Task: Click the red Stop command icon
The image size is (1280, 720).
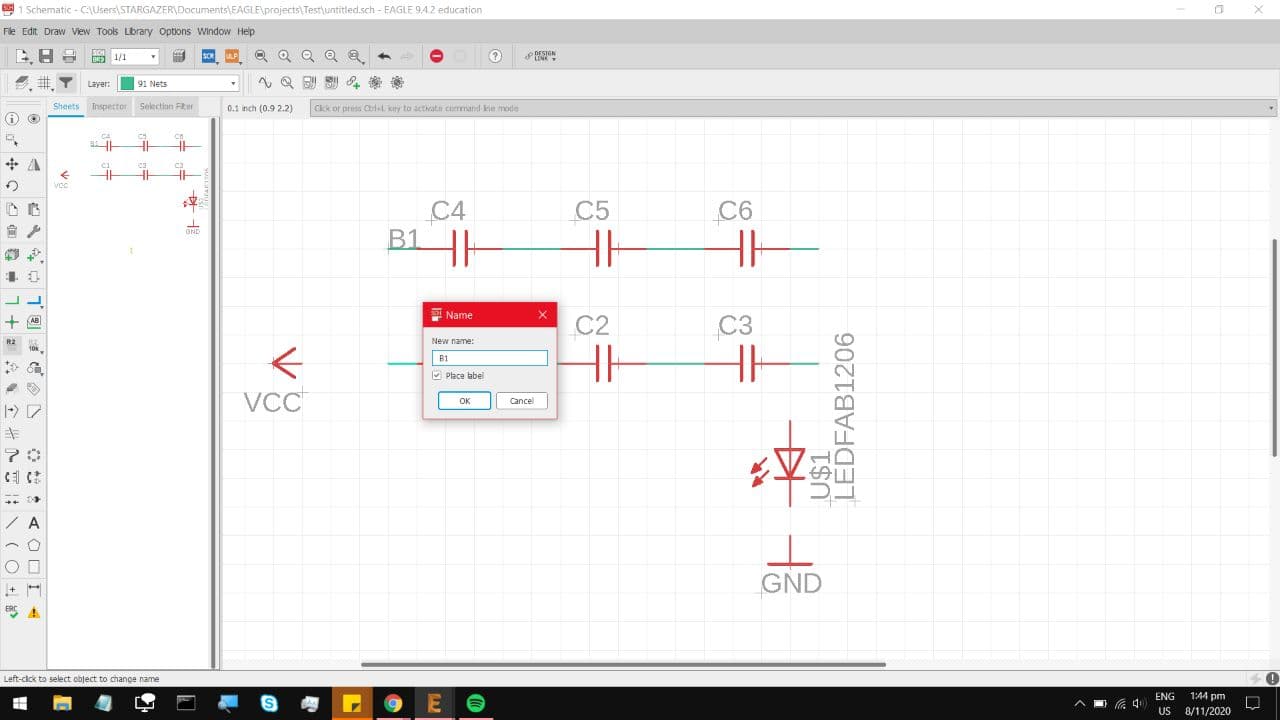Action: (437, 56)
